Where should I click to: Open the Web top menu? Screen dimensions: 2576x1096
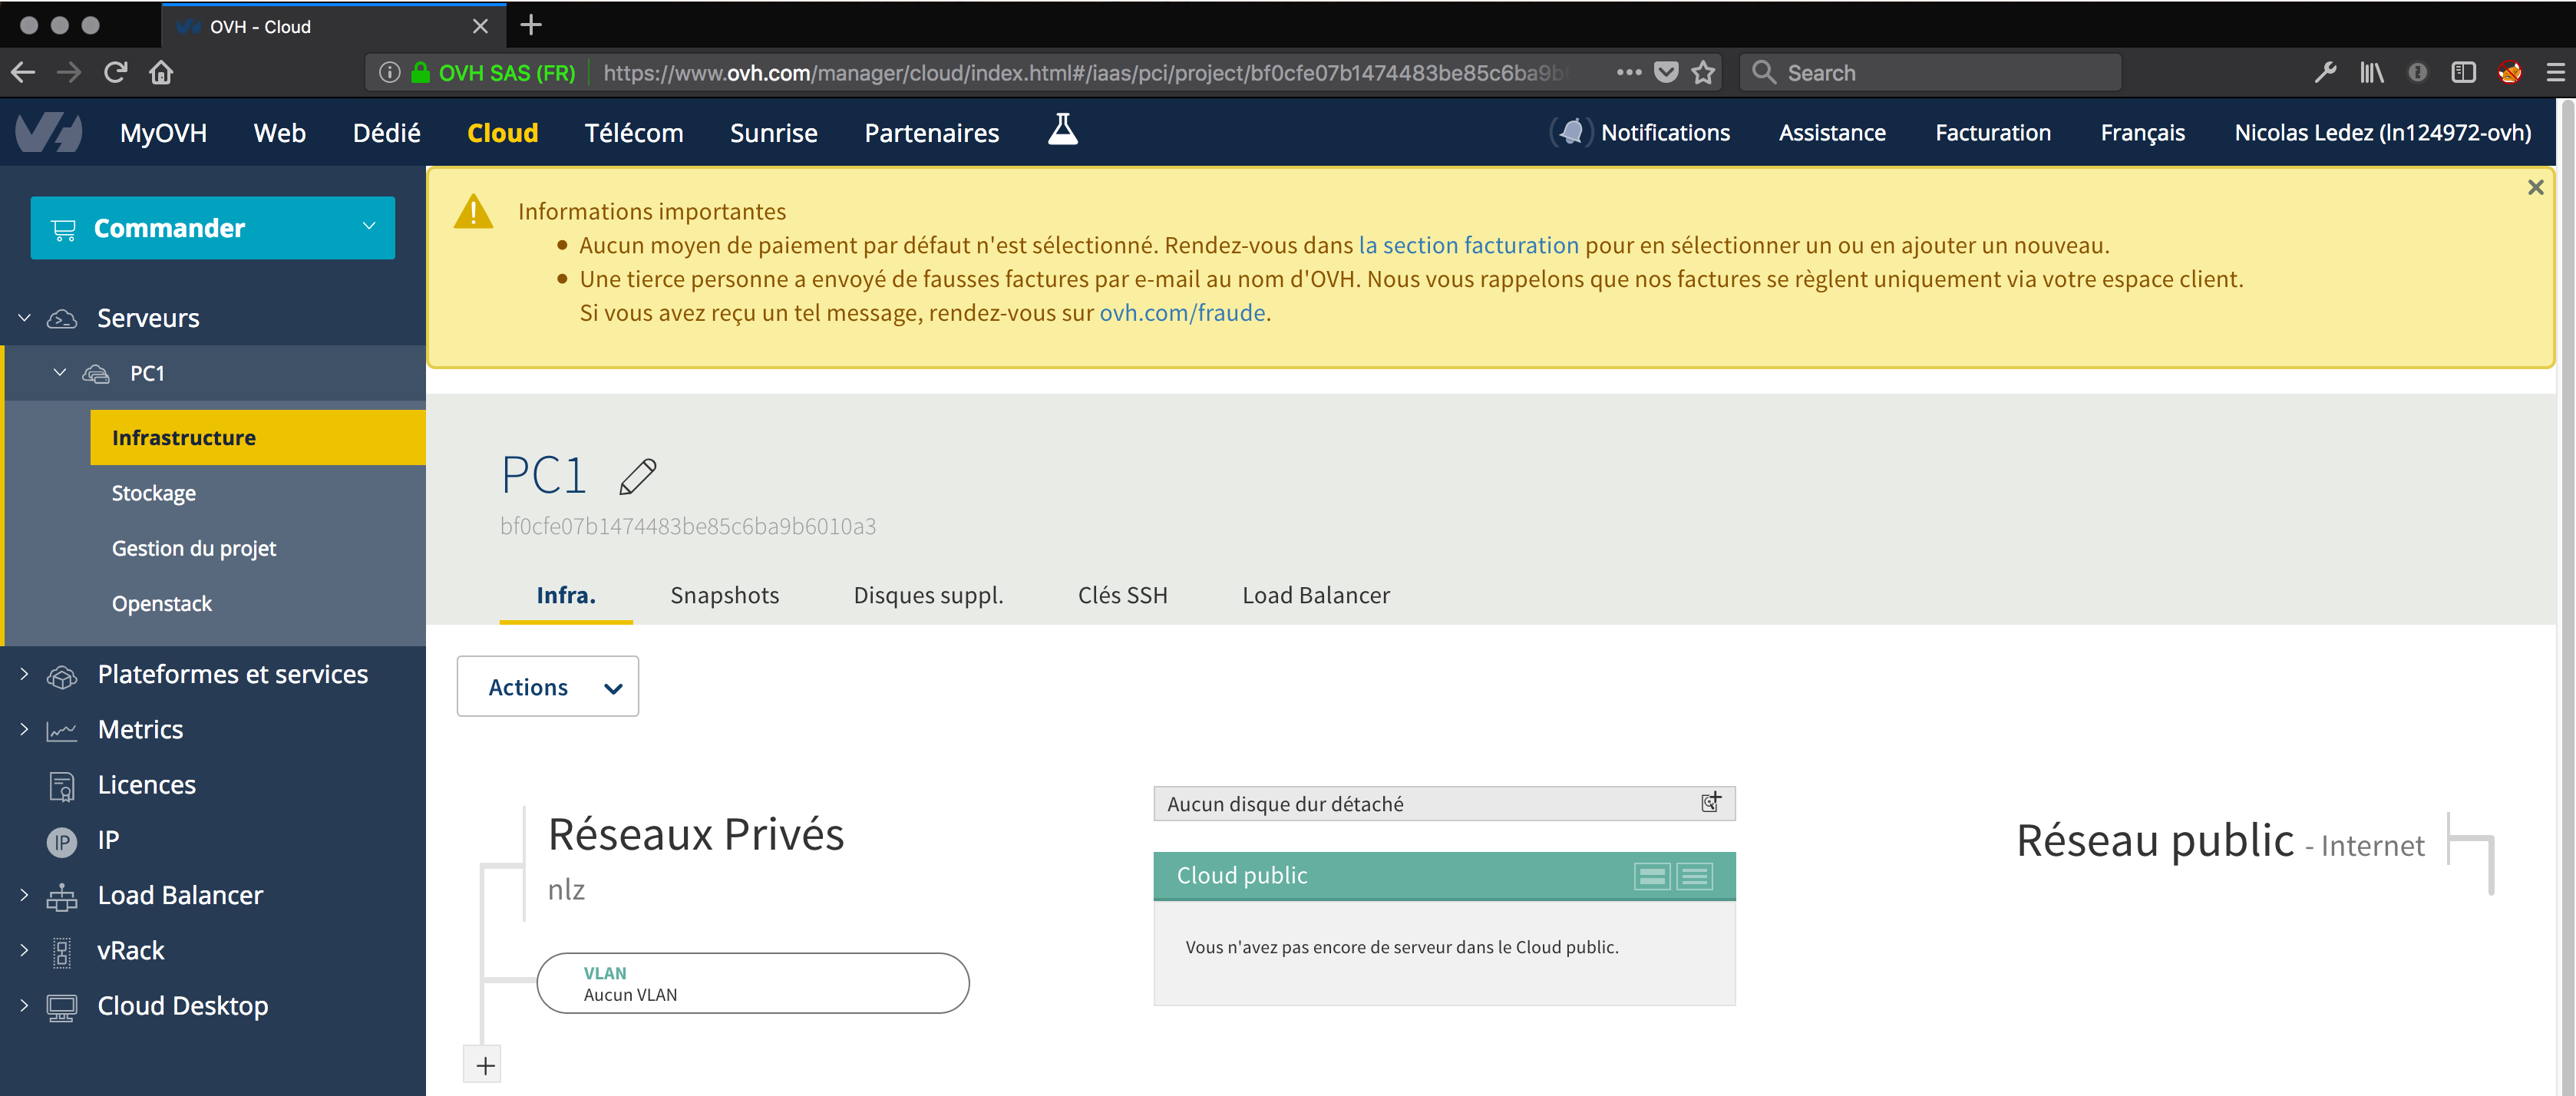279,132
